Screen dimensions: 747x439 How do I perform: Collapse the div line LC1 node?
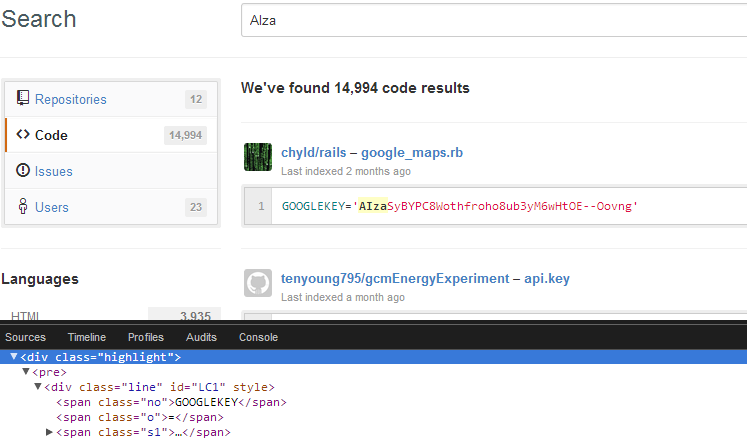click(x=38, y=387)
